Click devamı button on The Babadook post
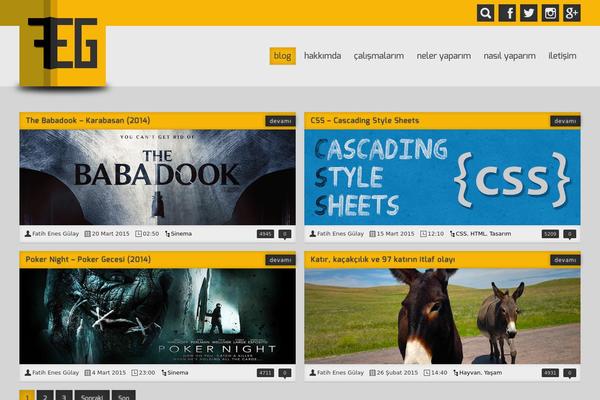 click(x=280, y=121)
